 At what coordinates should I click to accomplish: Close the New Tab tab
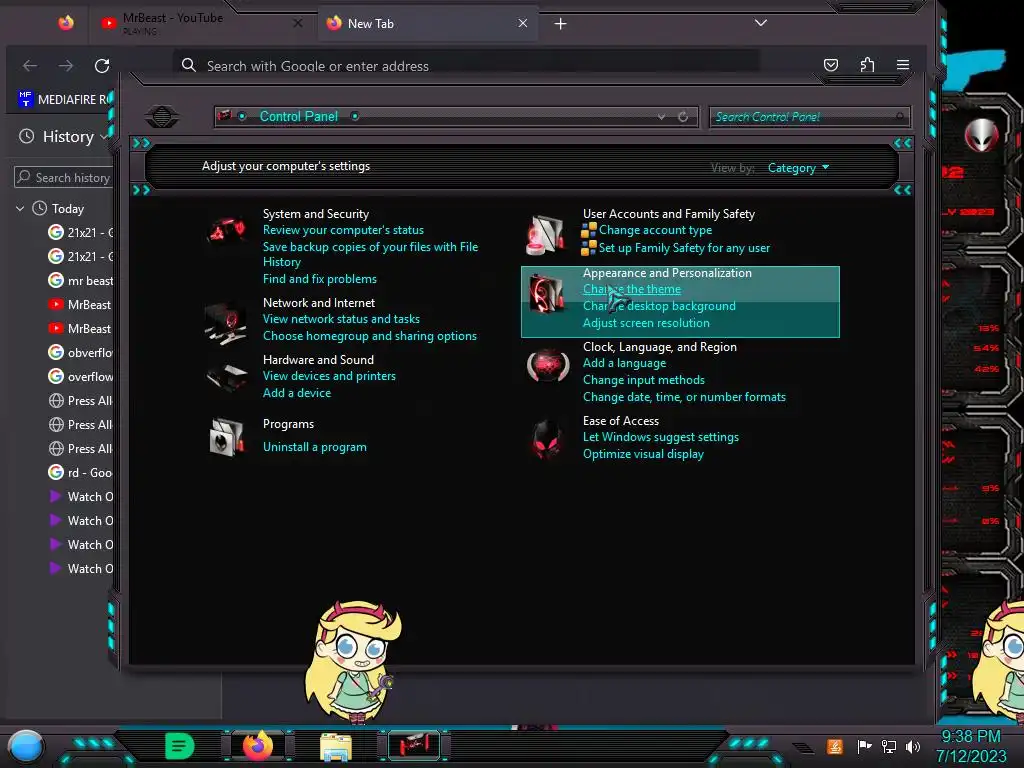522,23
